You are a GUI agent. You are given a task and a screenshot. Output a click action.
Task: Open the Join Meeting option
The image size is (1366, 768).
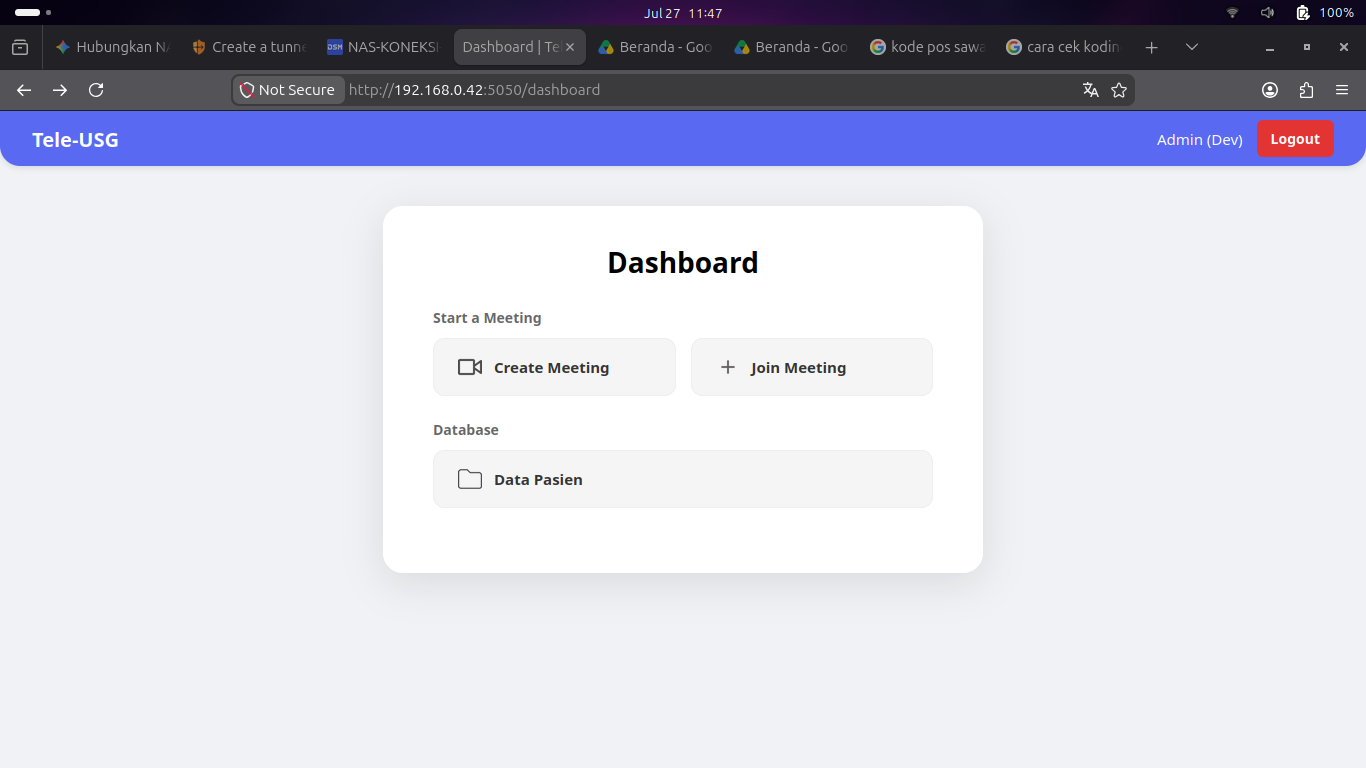coord(812,367)
